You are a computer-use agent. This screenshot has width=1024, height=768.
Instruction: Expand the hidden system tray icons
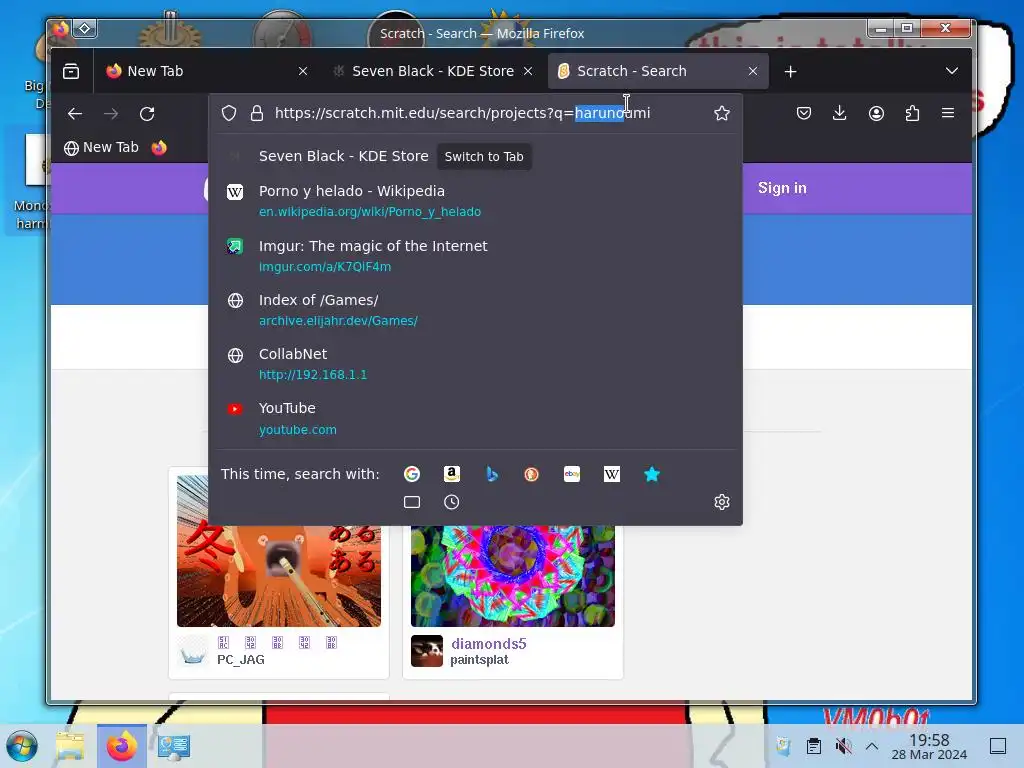tap(872, 746)
